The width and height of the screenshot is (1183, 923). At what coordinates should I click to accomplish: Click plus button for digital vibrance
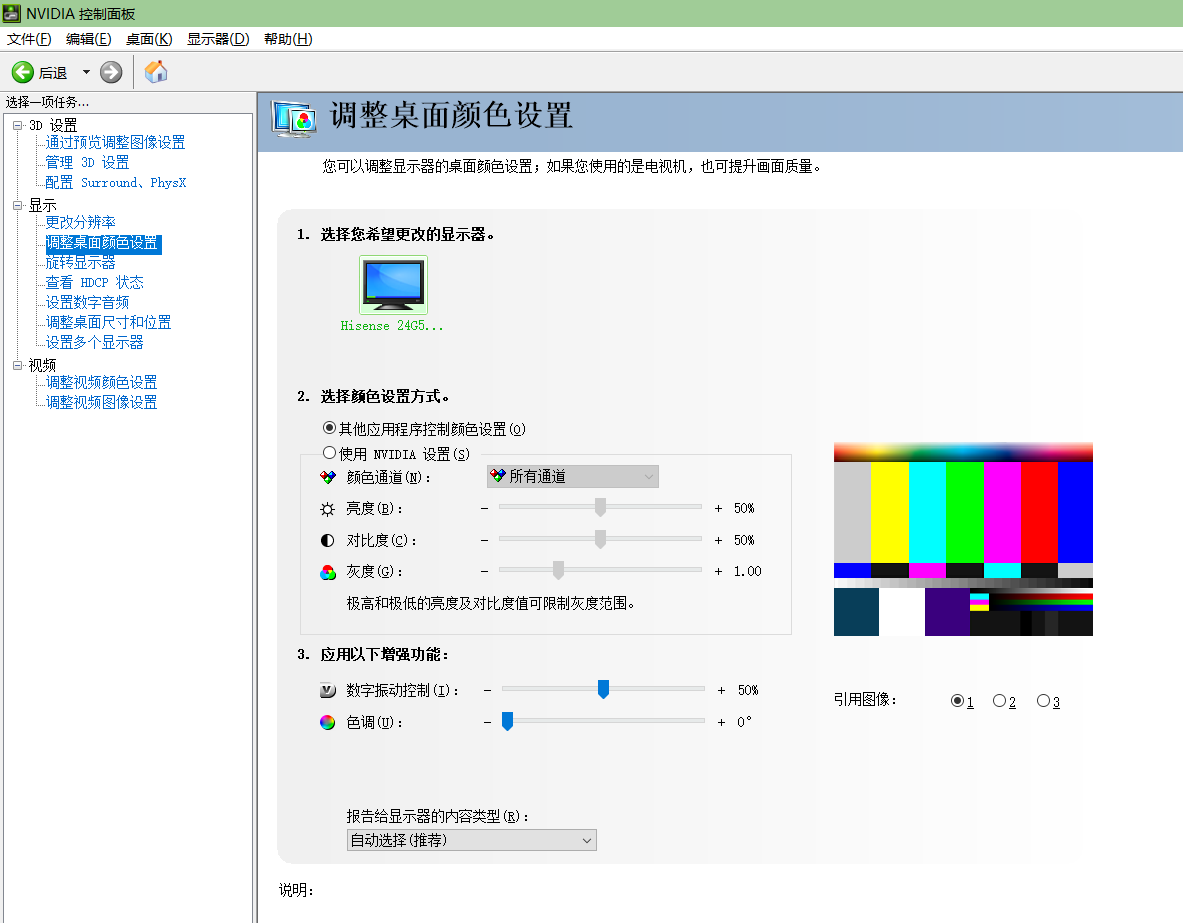[721, 691]
